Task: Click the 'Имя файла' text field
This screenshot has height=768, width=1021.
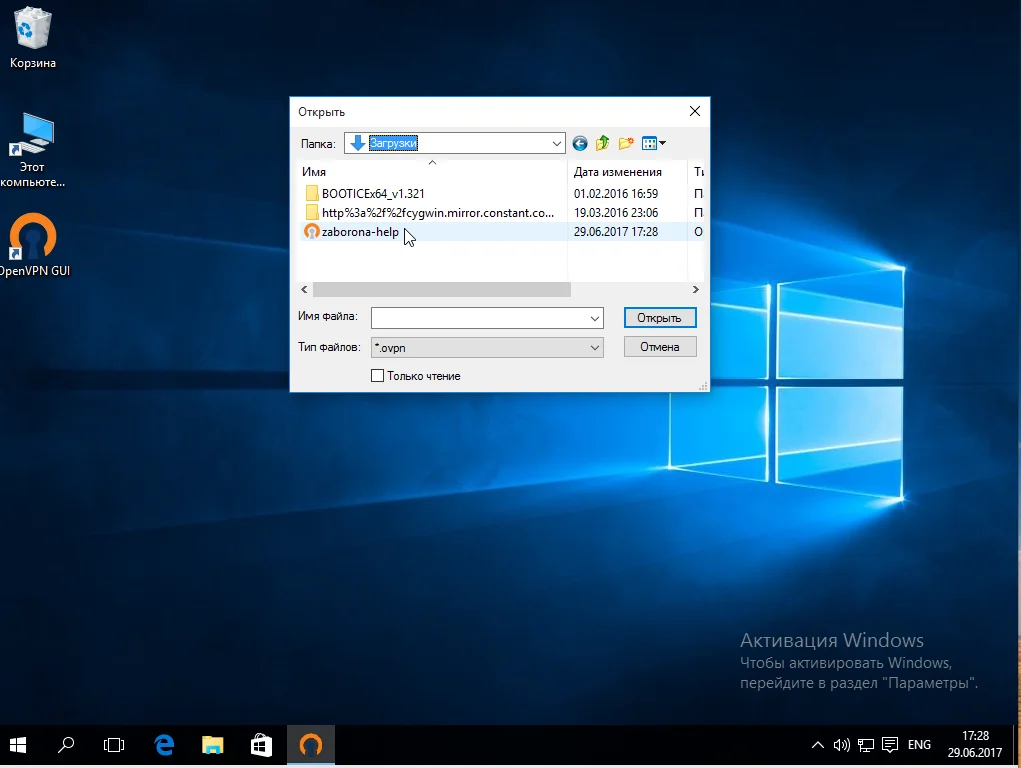Action: pyautogui.click(x=478, y=318)
